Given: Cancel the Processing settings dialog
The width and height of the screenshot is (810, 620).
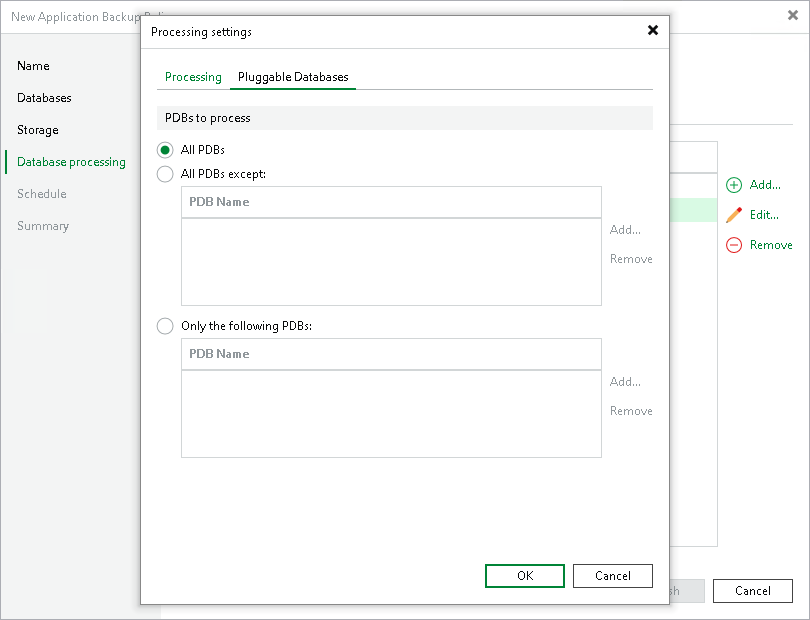Looking at the screenshot, I should [612, 576].
